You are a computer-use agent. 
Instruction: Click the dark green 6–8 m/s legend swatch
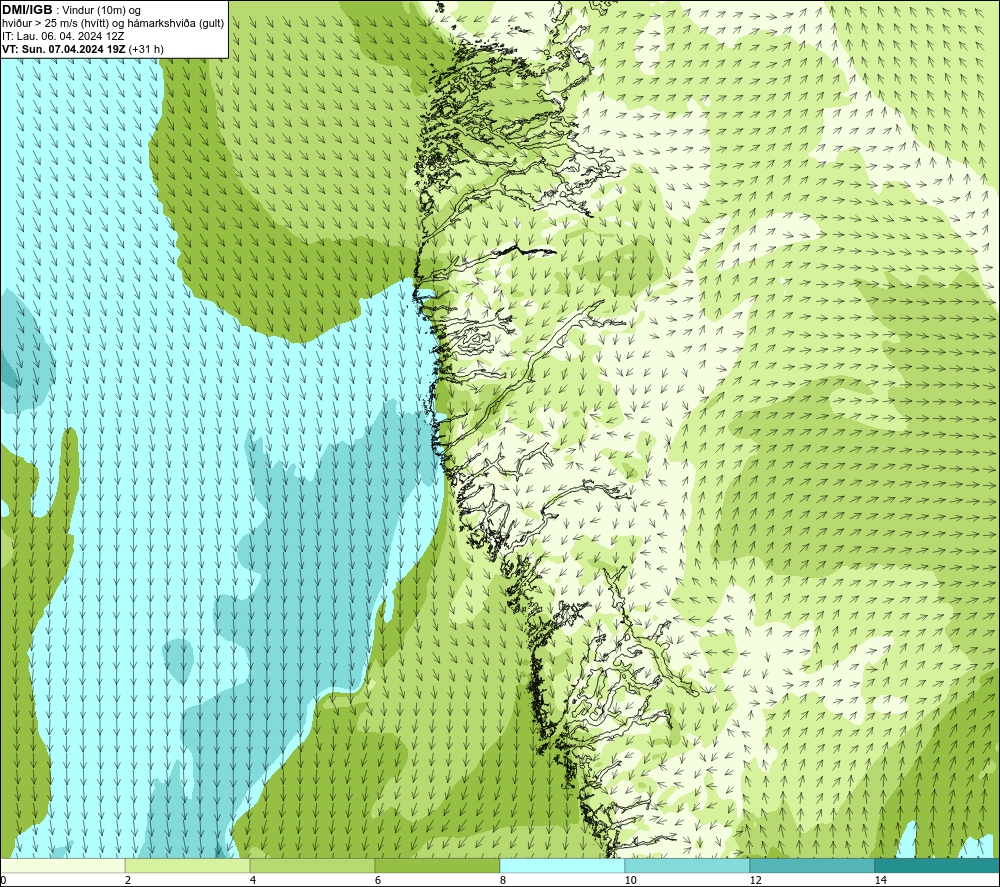[x=438, y=865]
